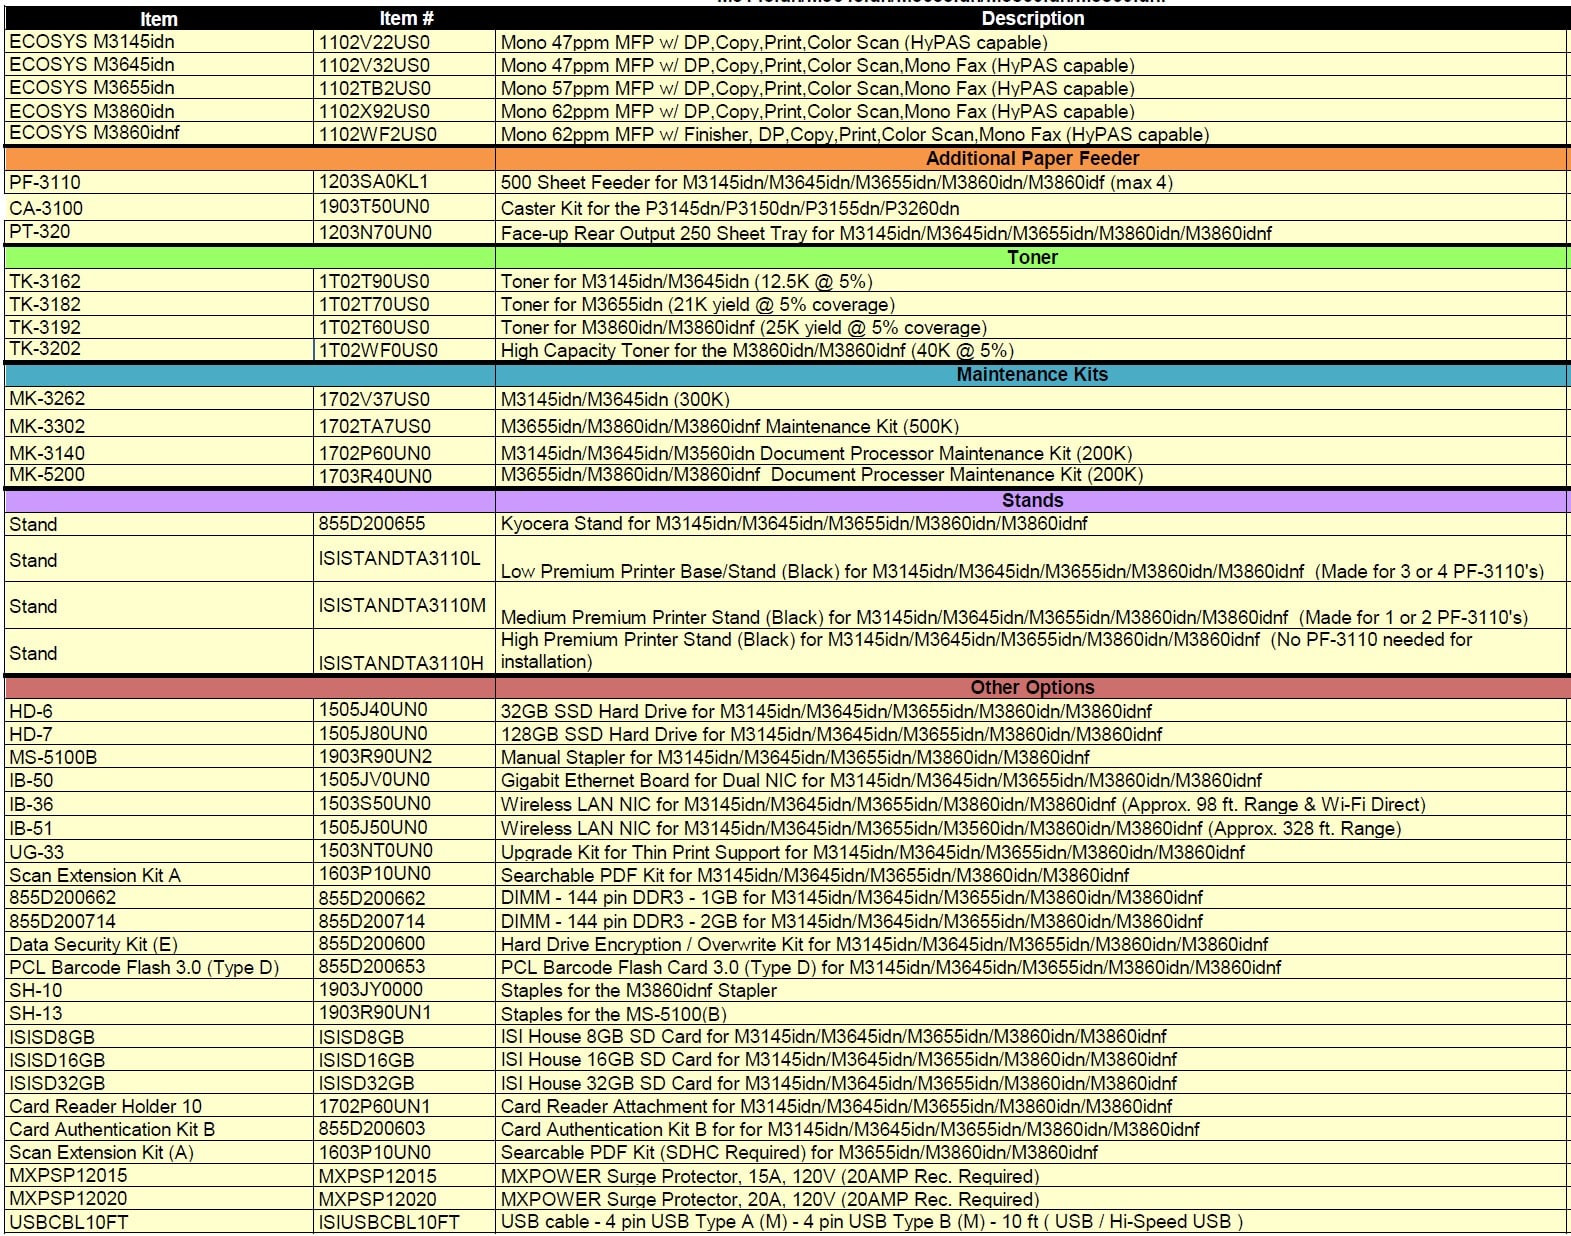Screen dimensions: 1571x1236
Task: Select the Data Security Kit (E) cell
Action: pos(93,944)
